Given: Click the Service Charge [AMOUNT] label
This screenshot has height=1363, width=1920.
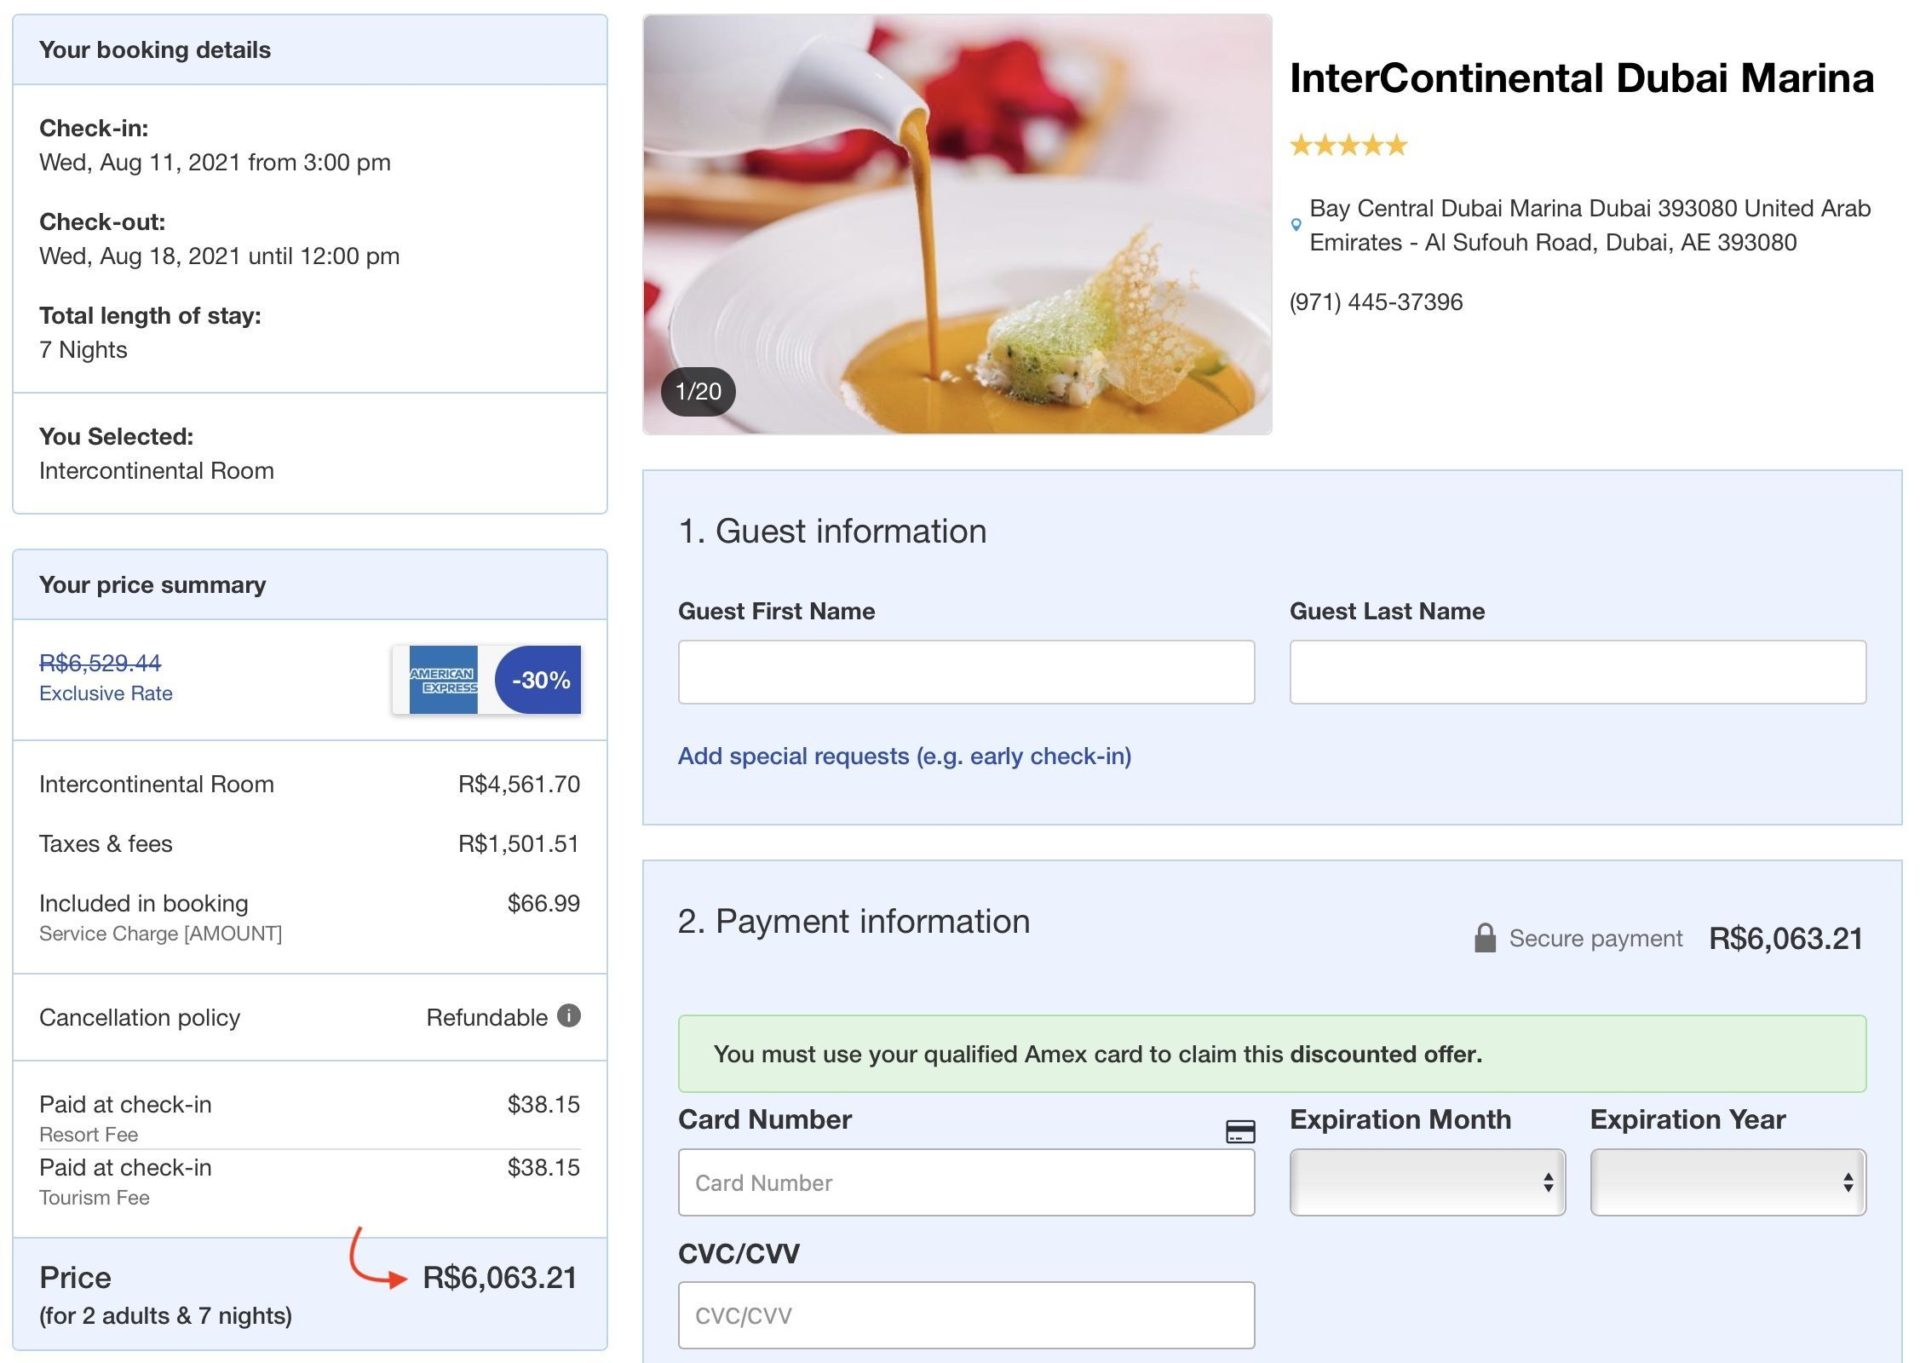Looking at the screenshot, I should point(160,933).
